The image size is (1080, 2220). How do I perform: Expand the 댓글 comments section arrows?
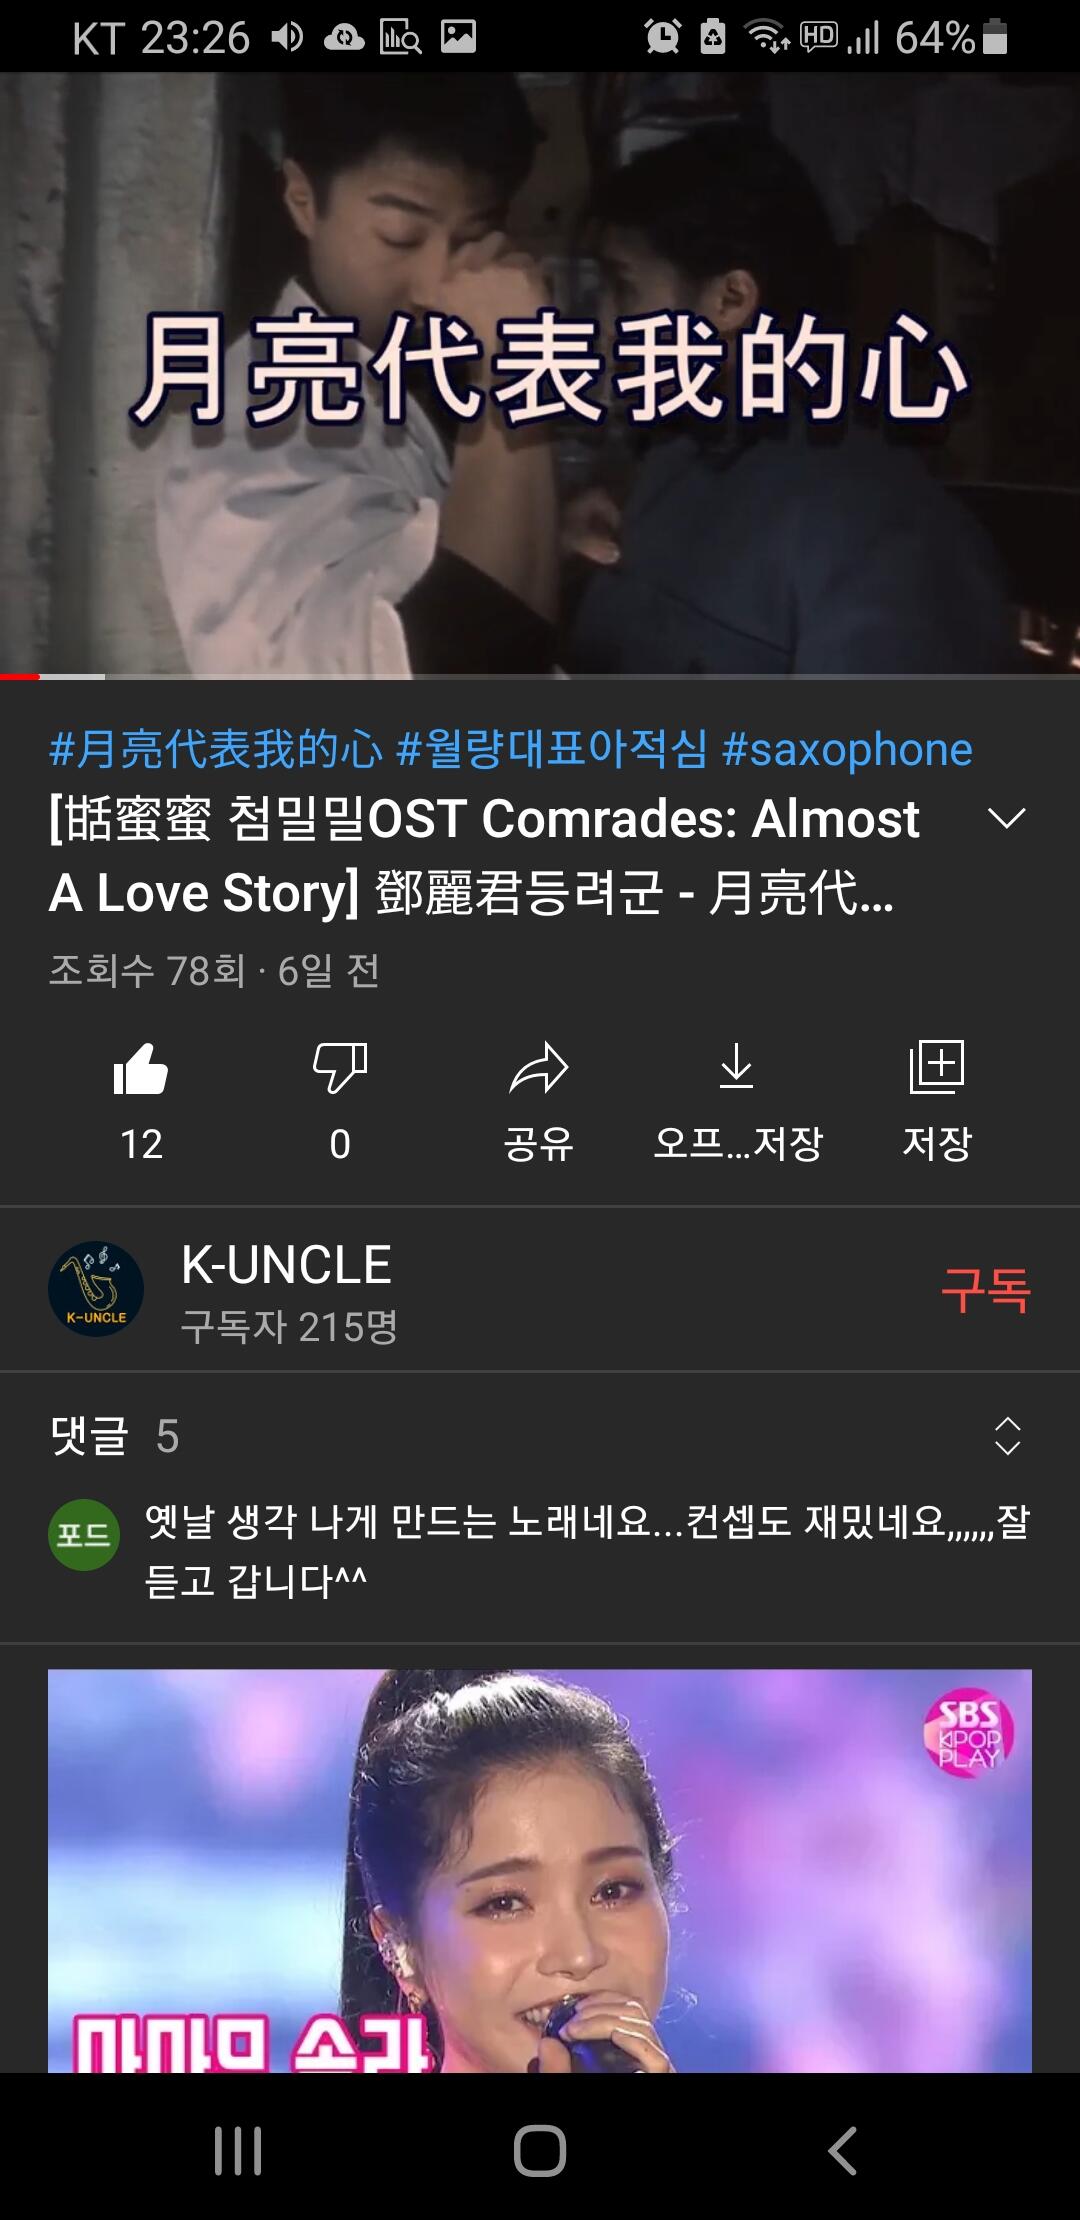click(x=1008, y=1436)
